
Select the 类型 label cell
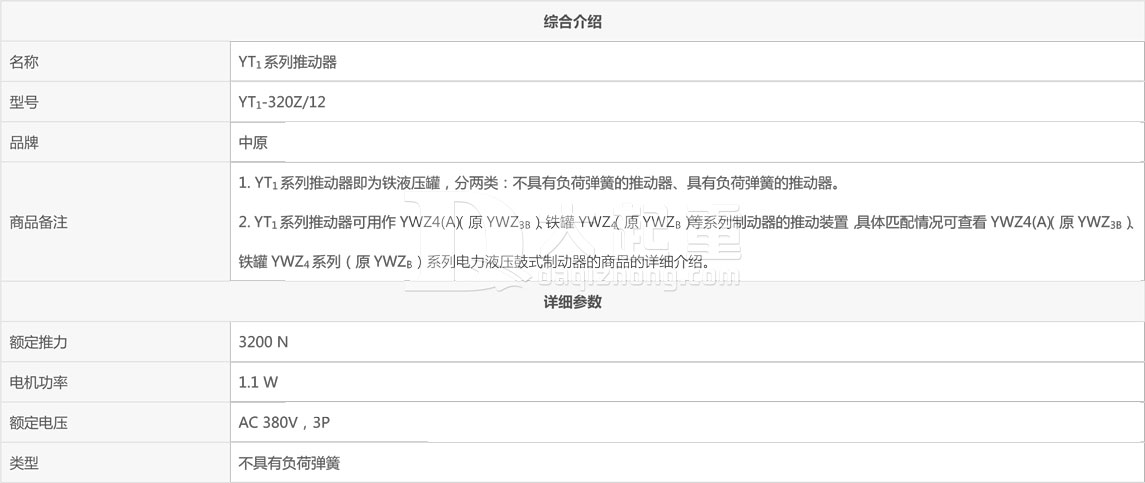115,462
